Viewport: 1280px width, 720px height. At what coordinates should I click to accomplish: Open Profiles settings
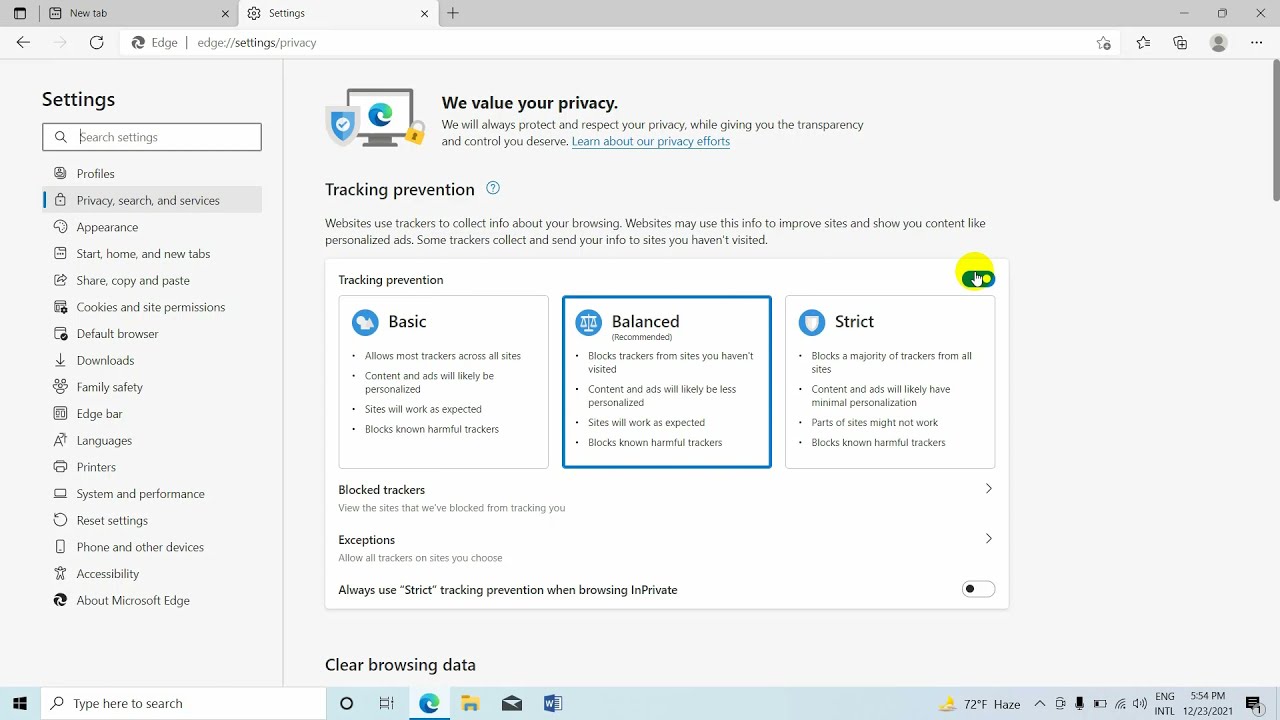pyautogui.click(x=152, y=173)
